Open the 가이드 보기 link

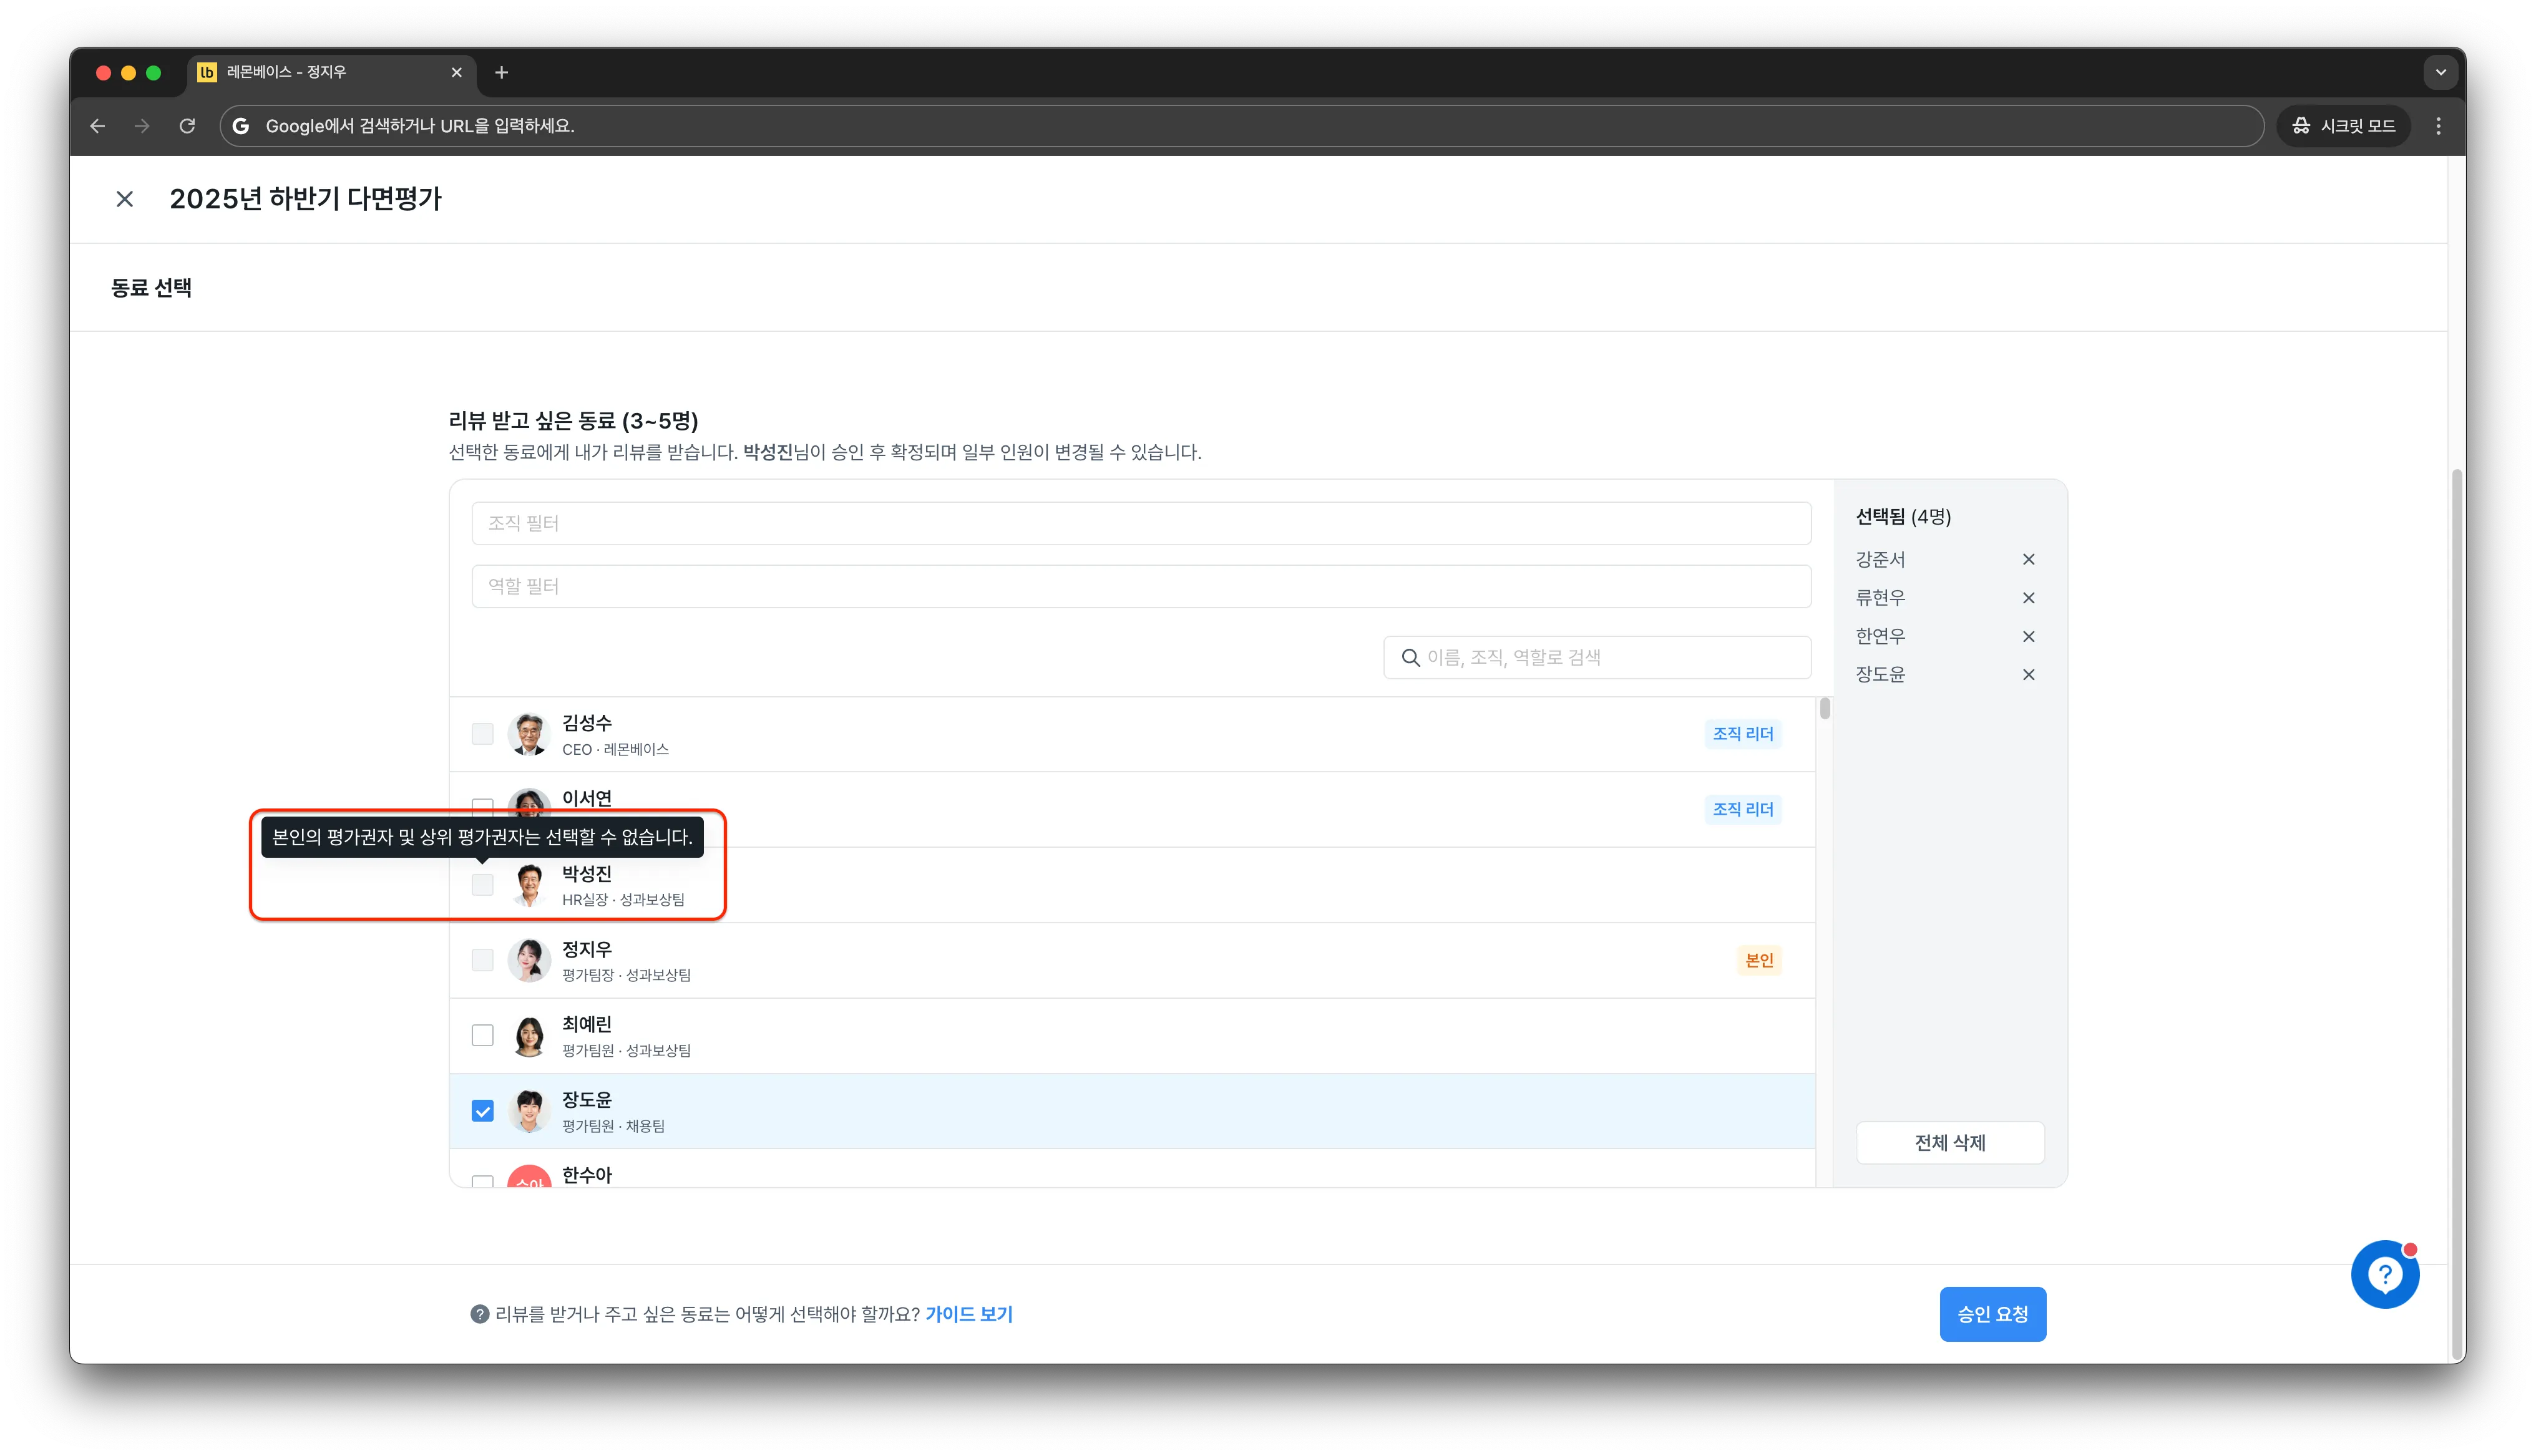(969, 1314)
